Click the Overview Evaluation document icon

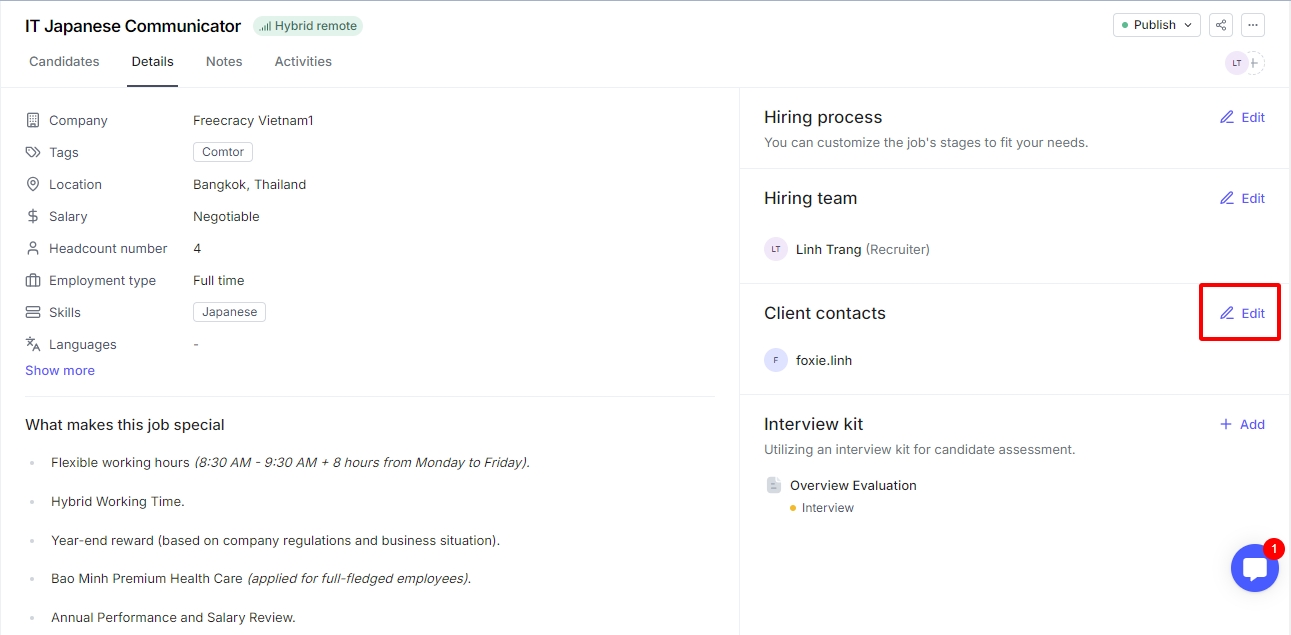(773, 485)
